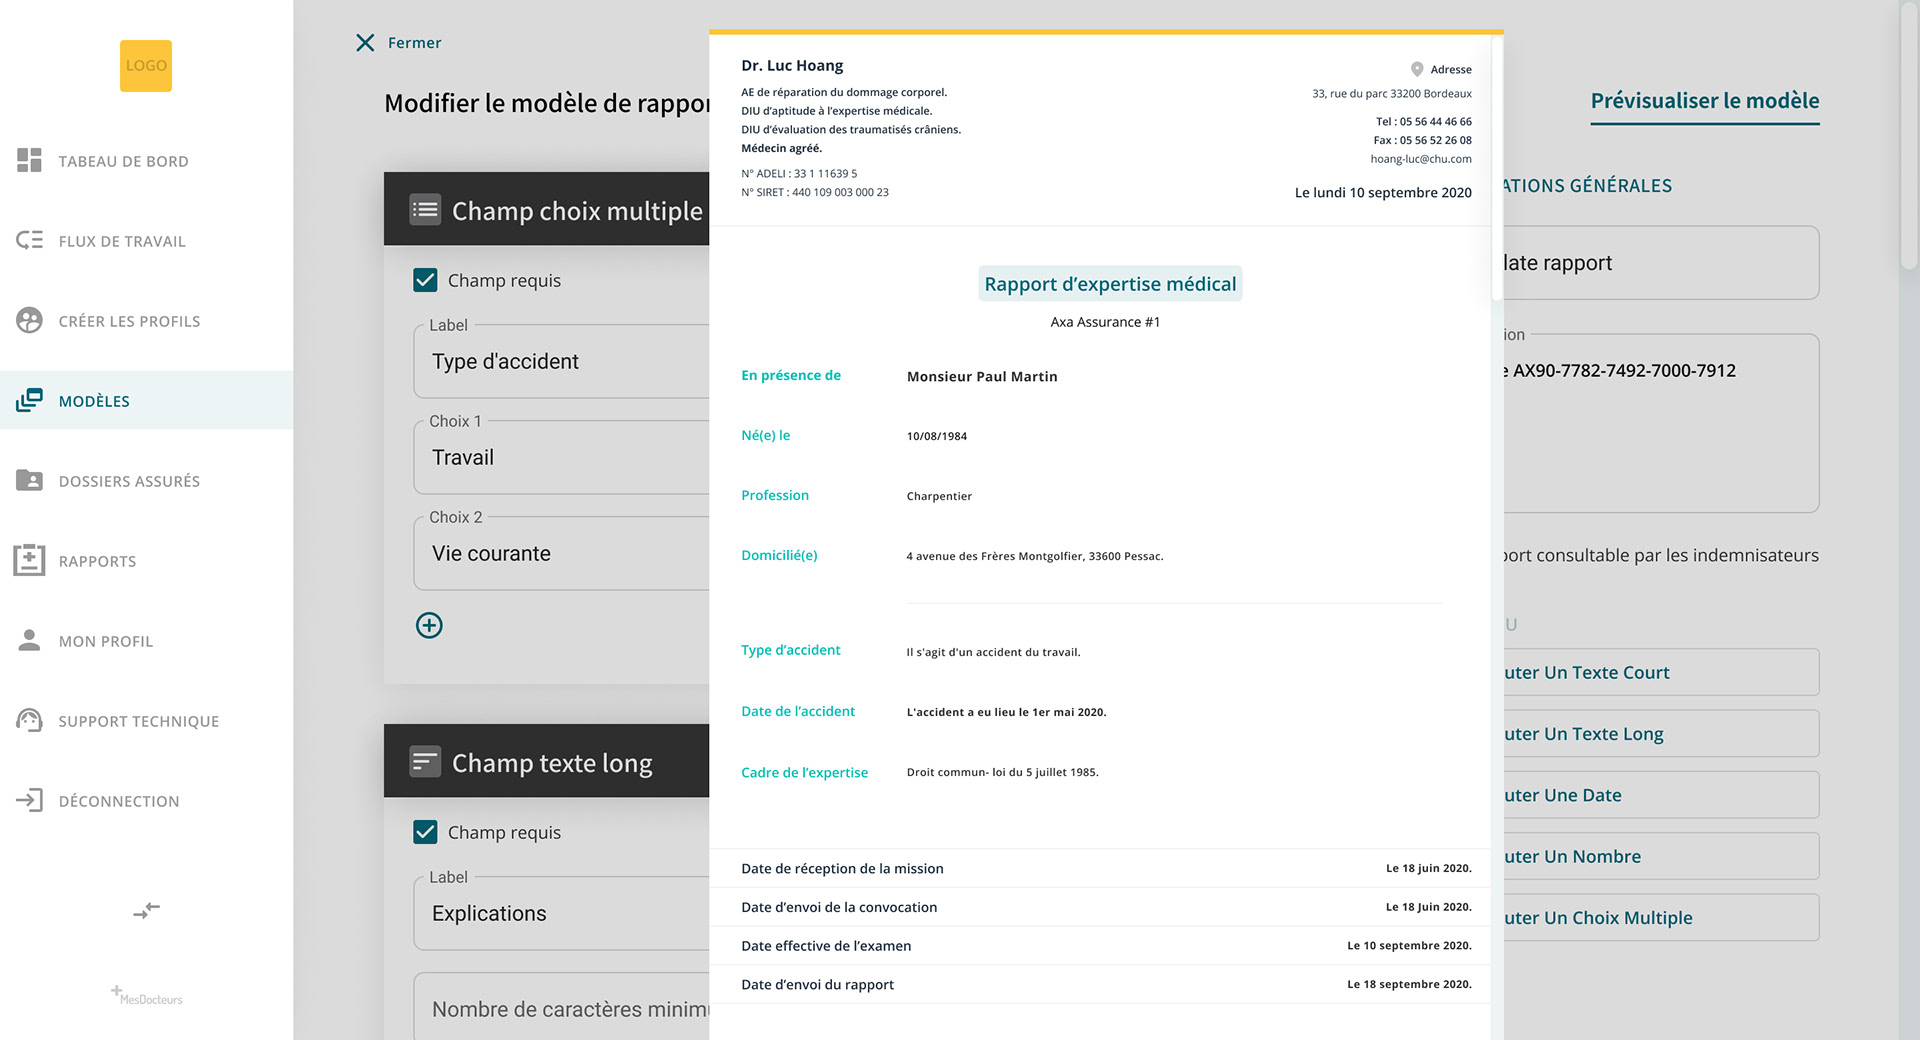Click Date effective de l'examen row
1920x1040 pixels.
tap(1100, 946)
